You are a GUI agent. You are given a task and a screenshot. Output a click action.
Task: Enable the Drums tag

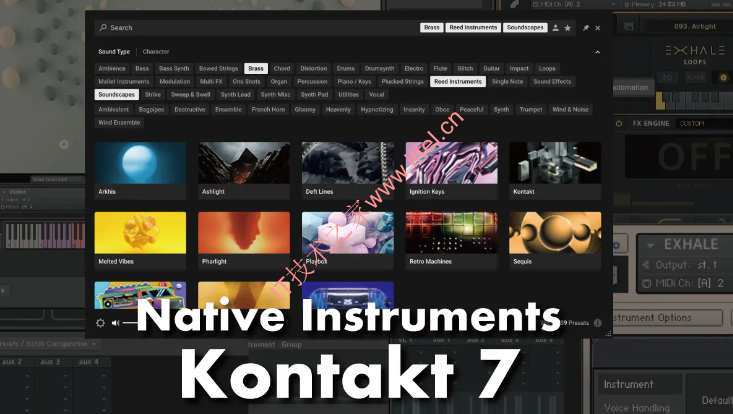coord(345,68)
